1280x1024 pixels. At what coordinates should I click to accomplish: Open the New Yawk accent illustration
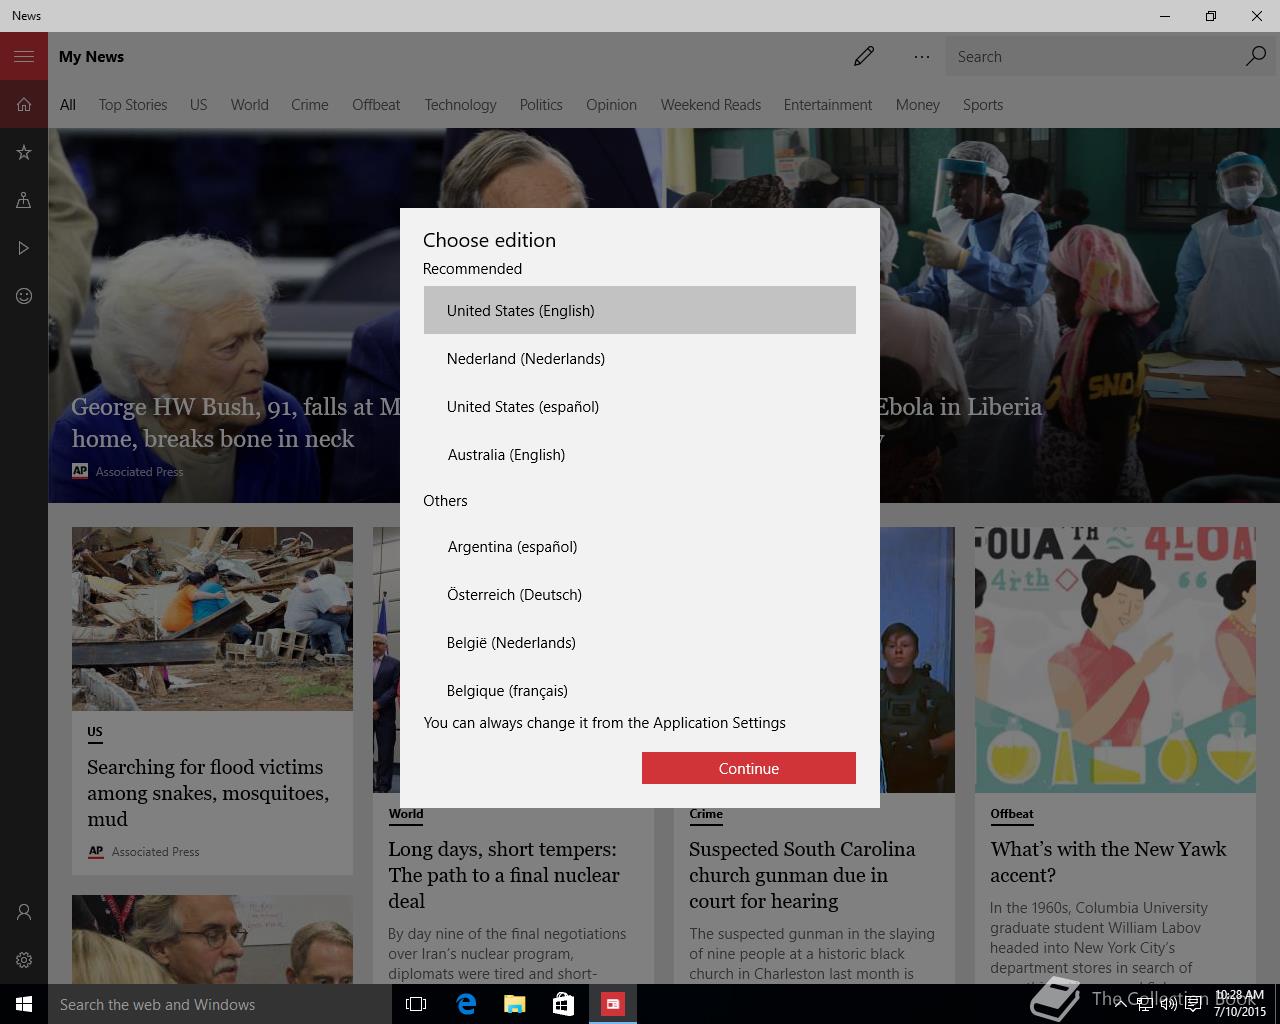click(x=1115, y=660)
